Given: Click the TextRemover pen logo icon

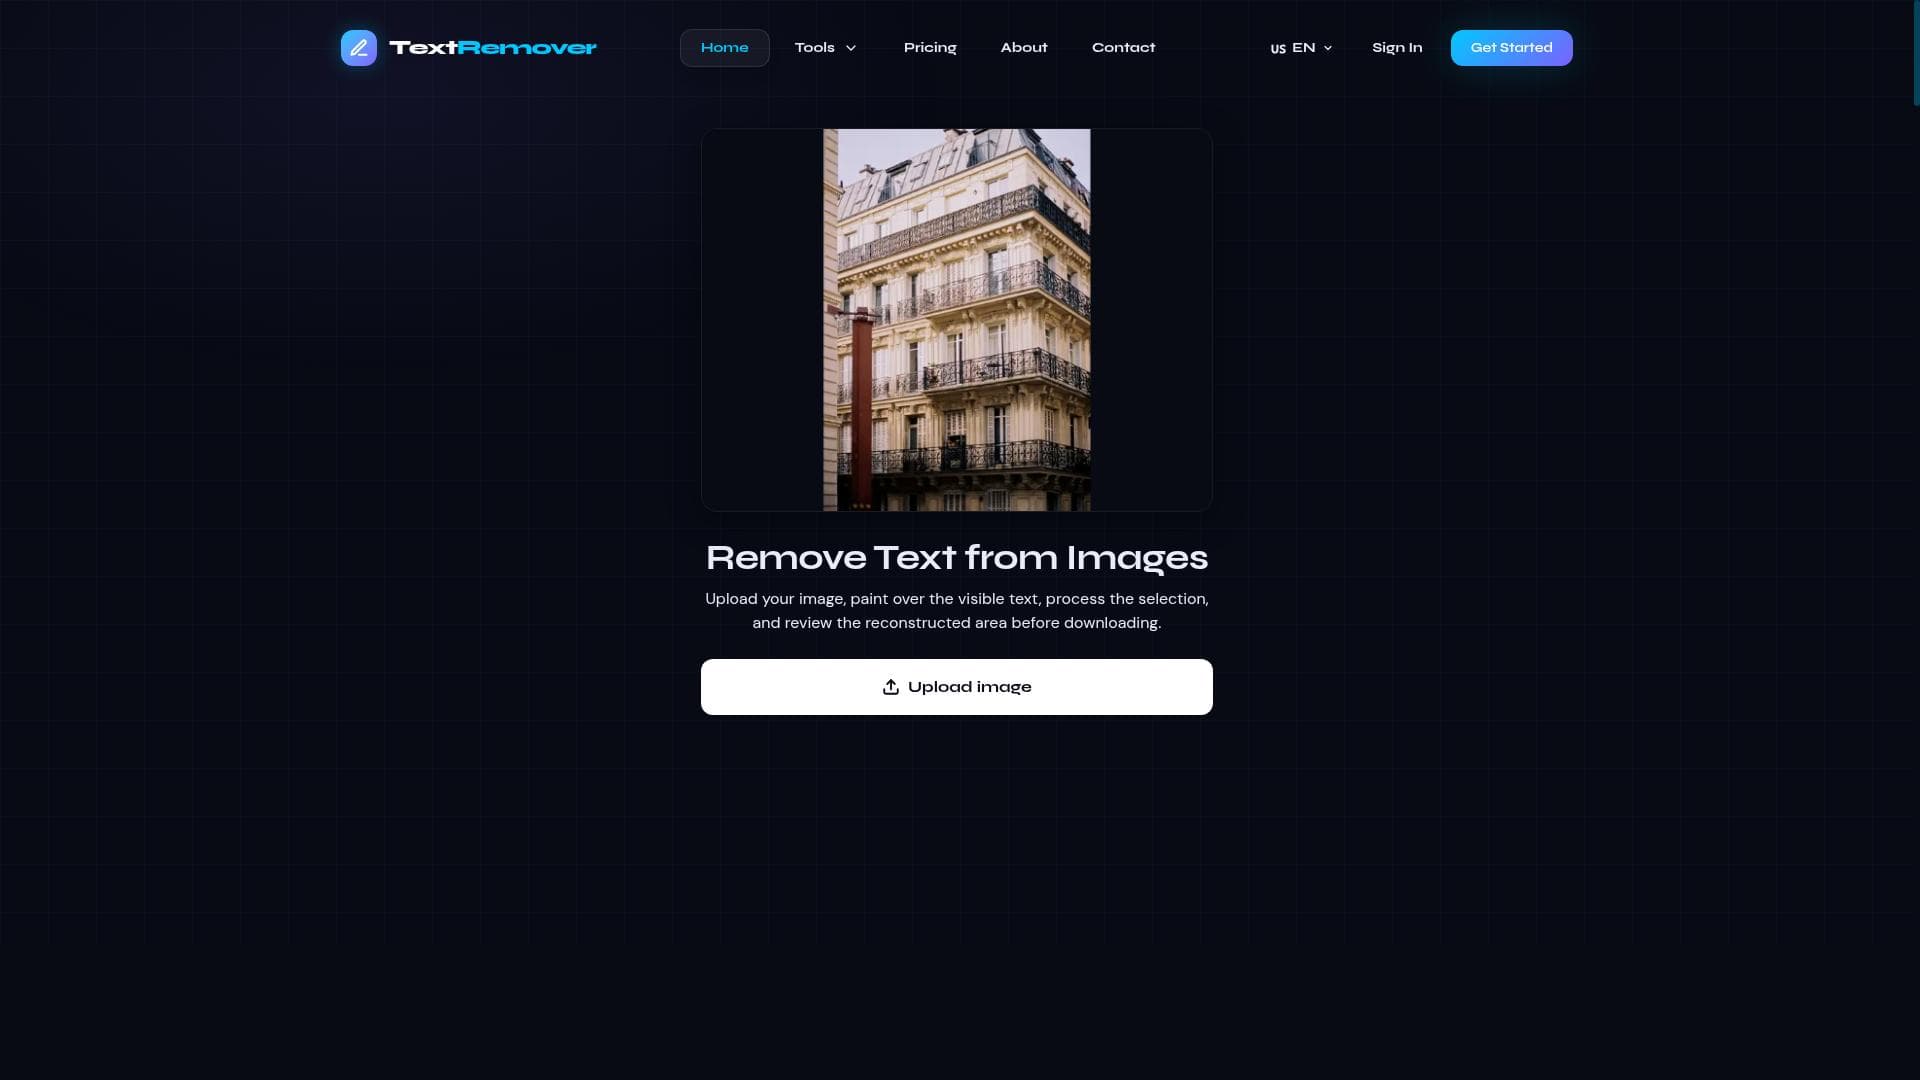Looking at the screenshot, I should pyautogui.click(x=359, y=48).
